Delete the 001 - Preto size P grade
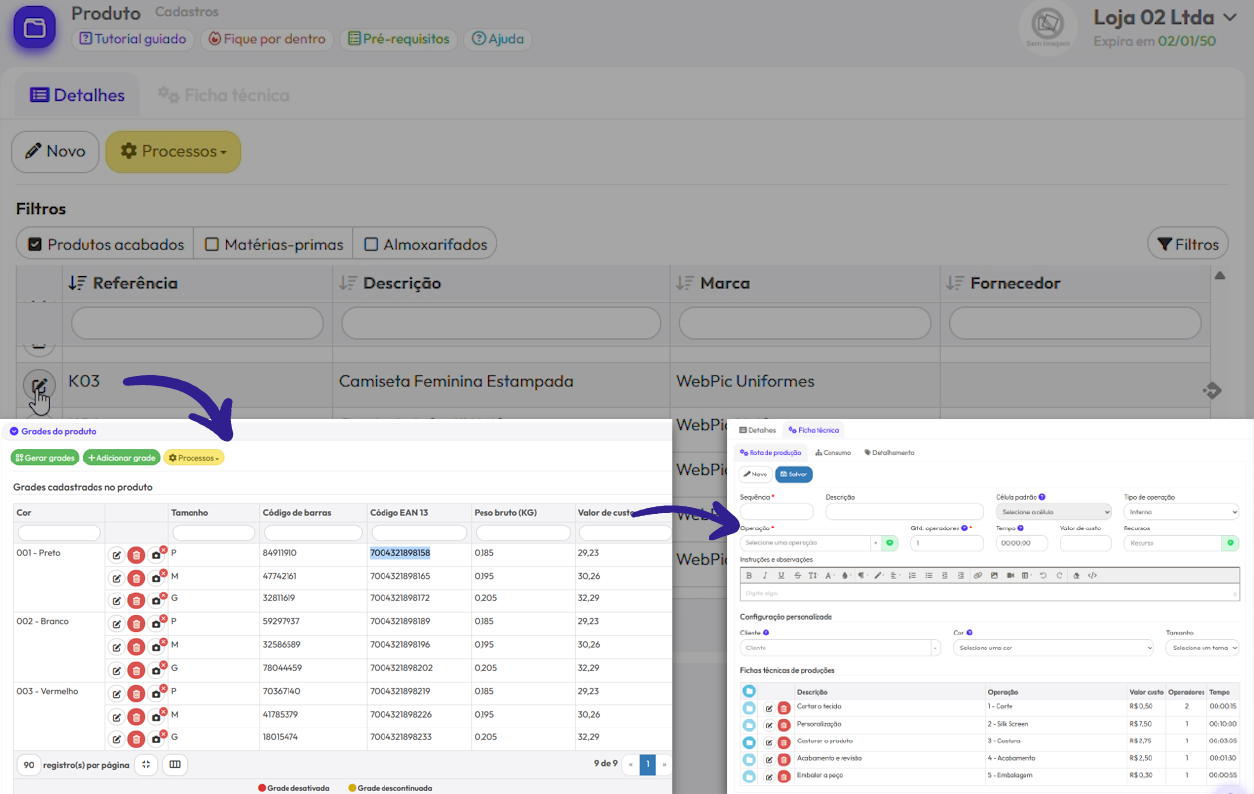The width and height of the screenshot is (1254, 794). click(136, 555)
